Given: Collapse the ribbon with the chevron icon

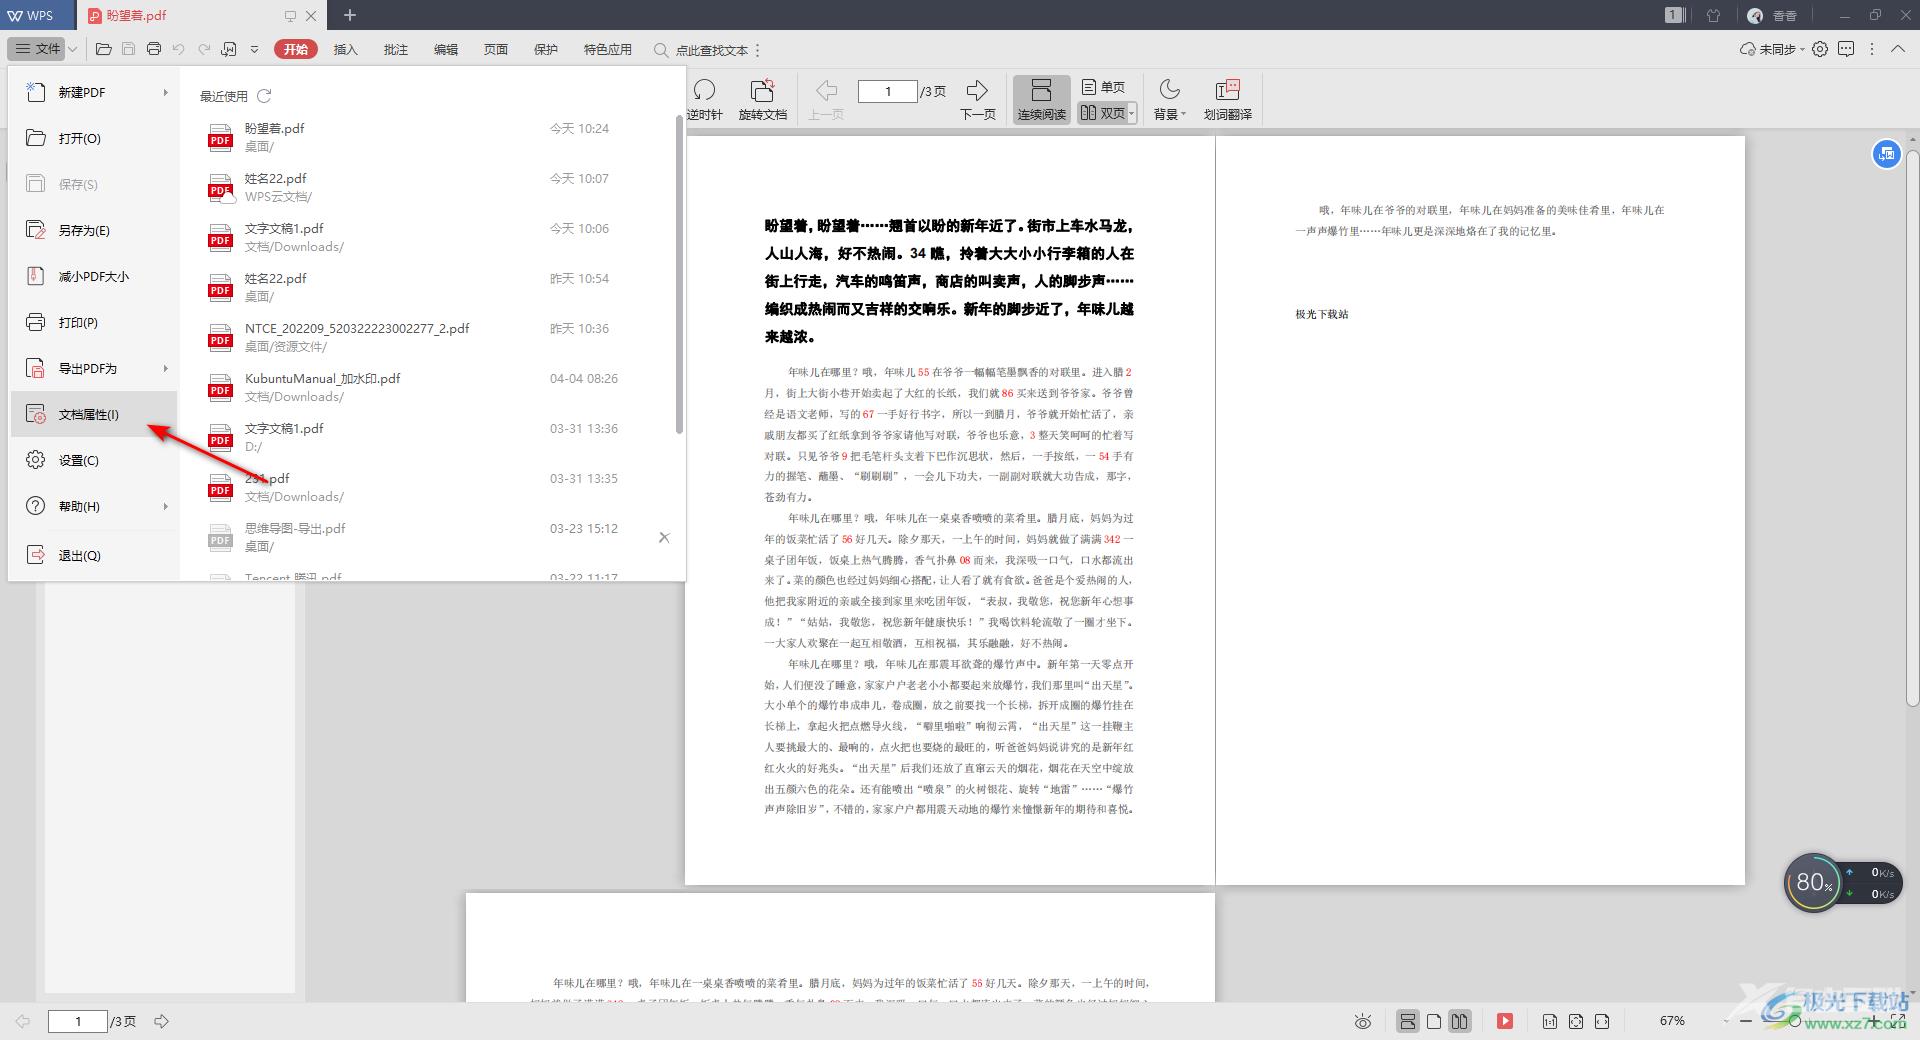Looking at the screenshot, I should click(1898, 49).
